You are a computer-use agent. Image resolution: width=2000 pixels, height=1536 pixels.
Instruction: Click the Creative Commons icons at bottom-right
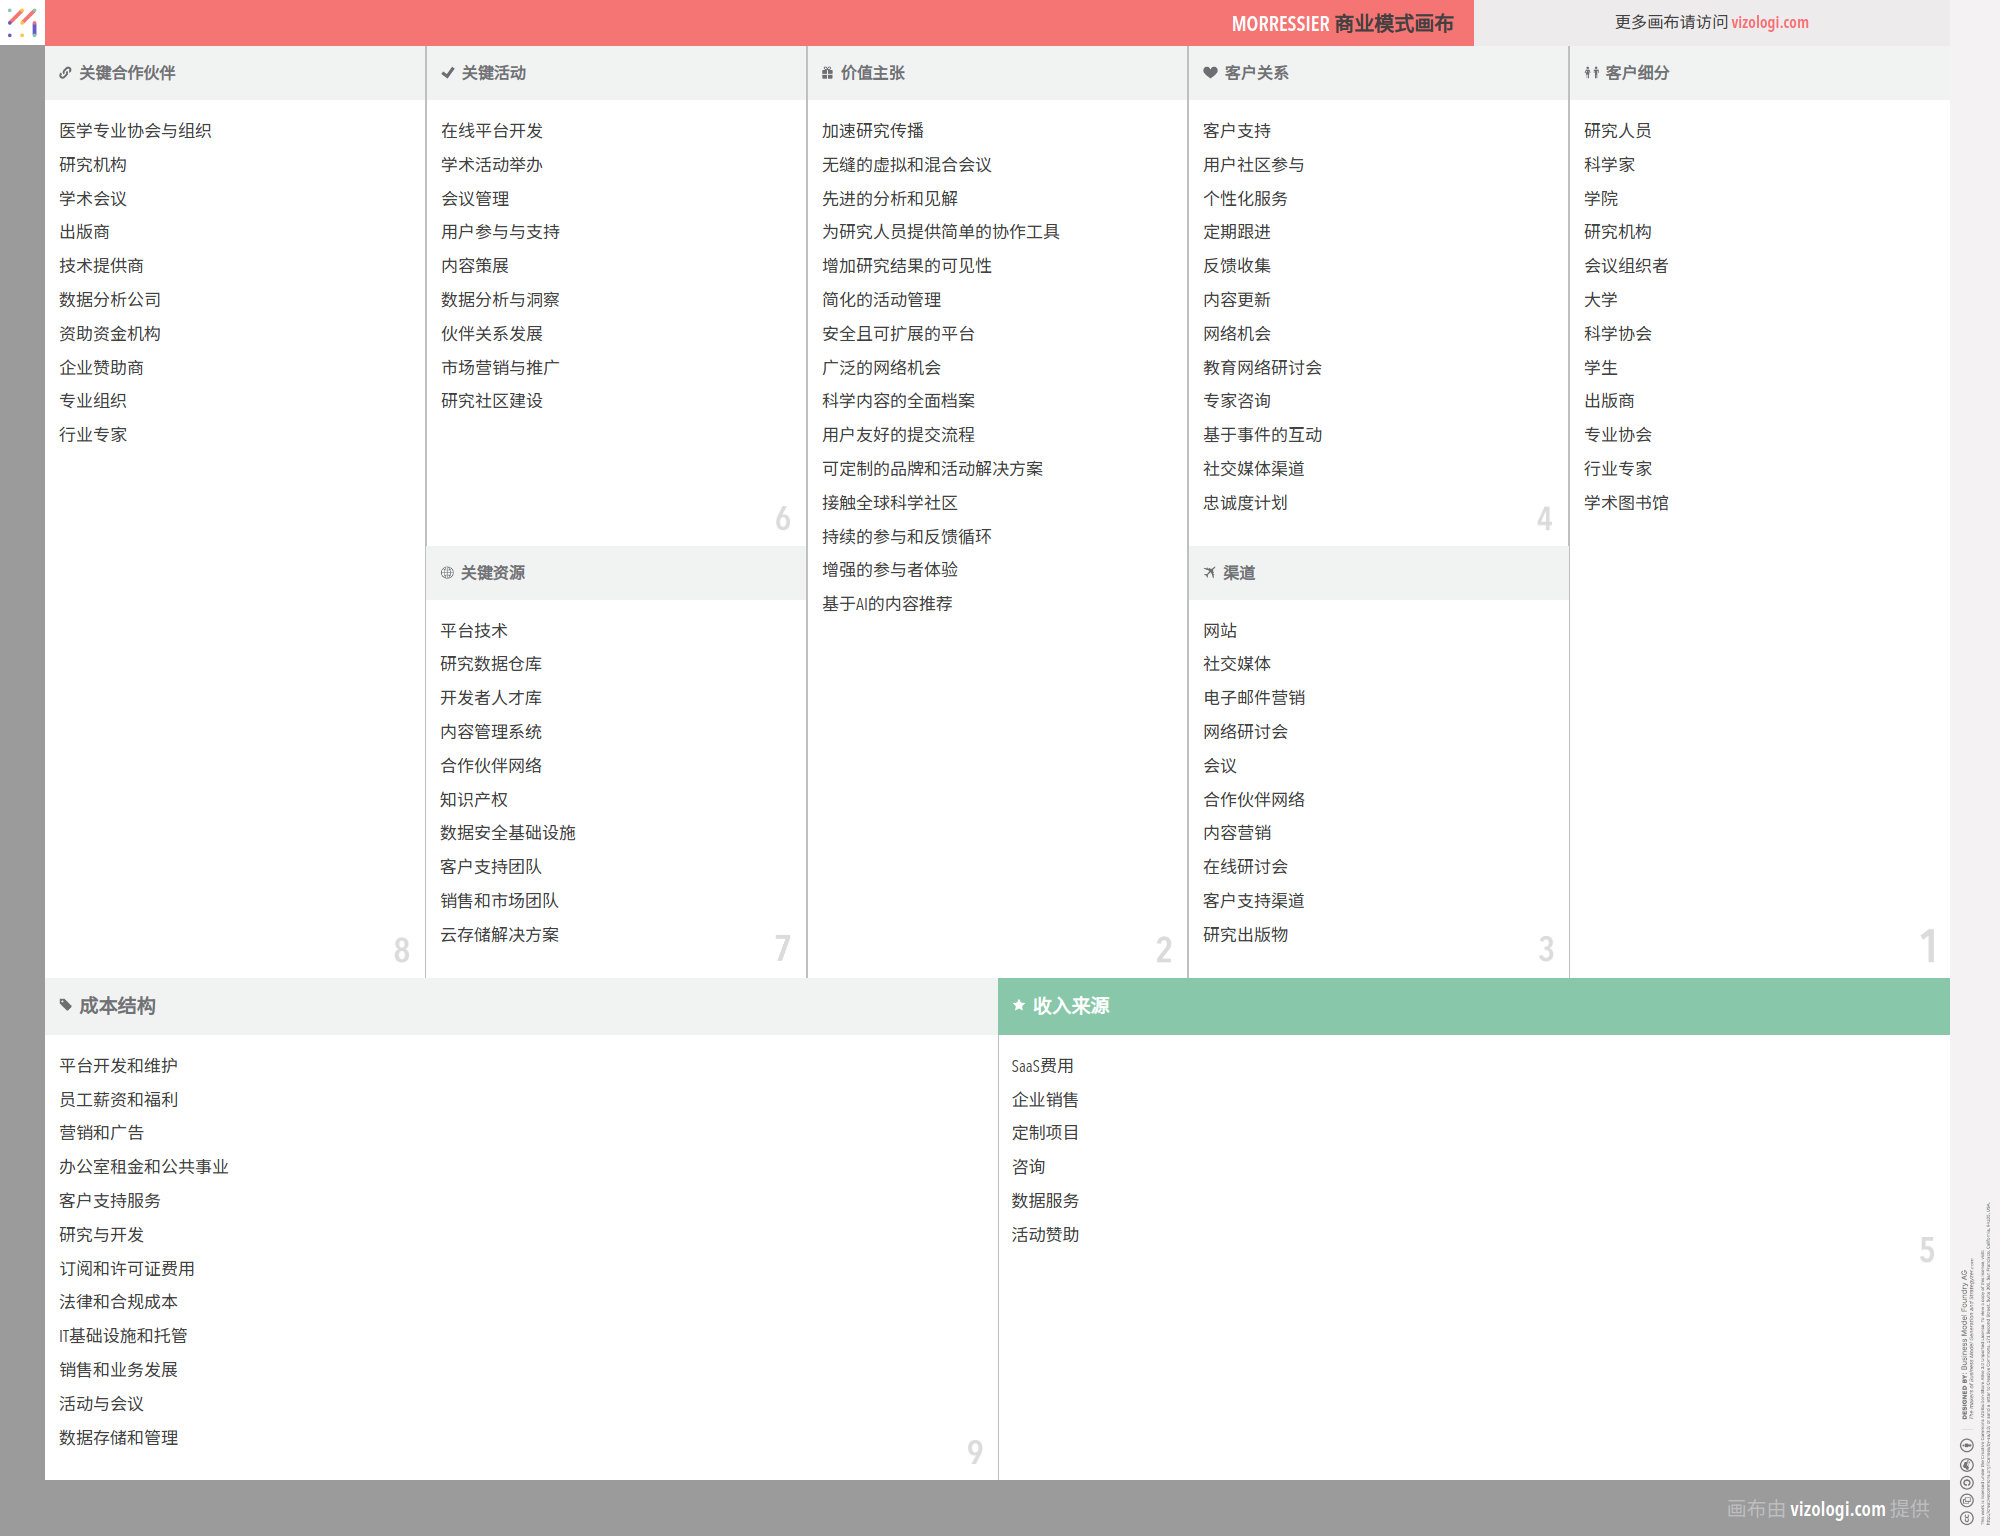point(1966,1481)
